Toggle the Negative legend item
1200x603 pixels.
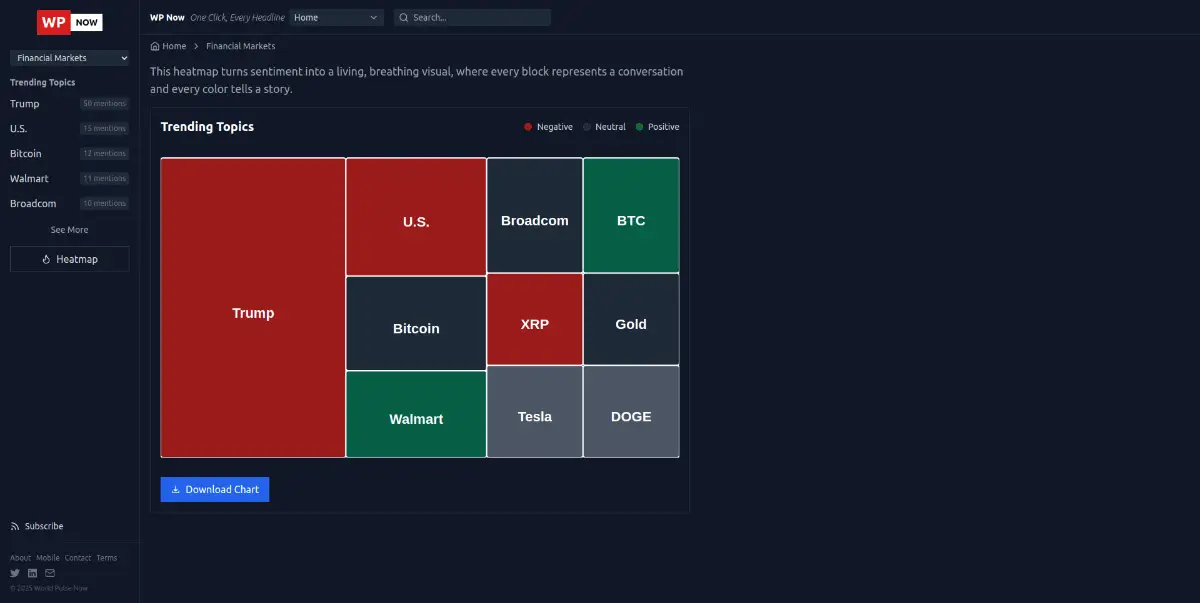549,127
